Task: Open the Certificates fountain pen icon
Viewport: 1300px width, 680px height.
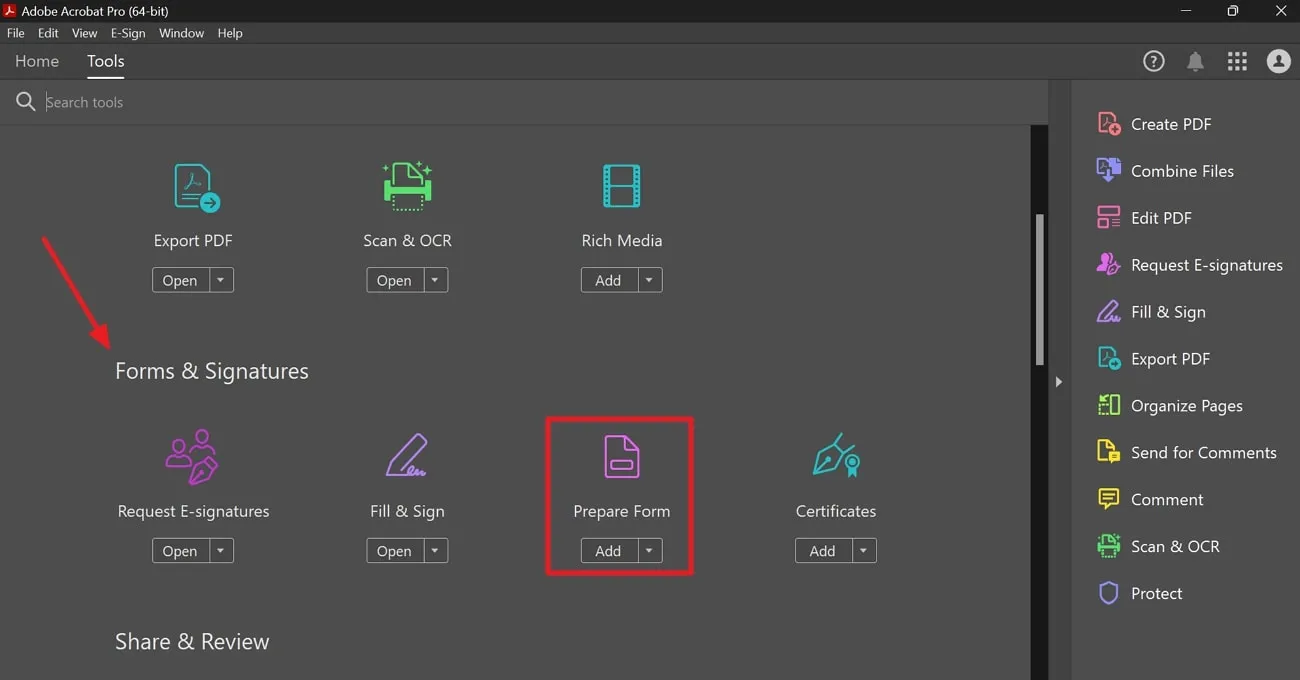Action: coord(835,456)
